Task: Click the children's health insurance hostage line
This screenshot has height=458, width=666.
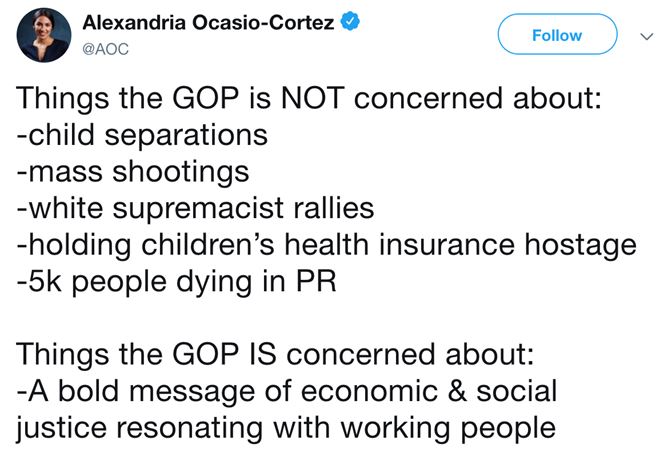Action: pyautogui.click(x=326, y=243)
